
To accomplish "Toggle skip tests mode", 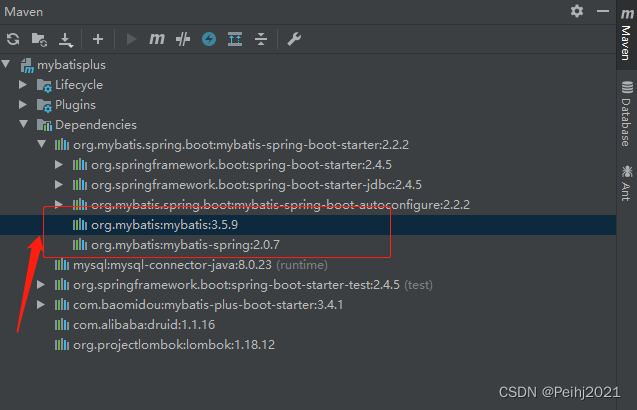I will tap(183, 39).
